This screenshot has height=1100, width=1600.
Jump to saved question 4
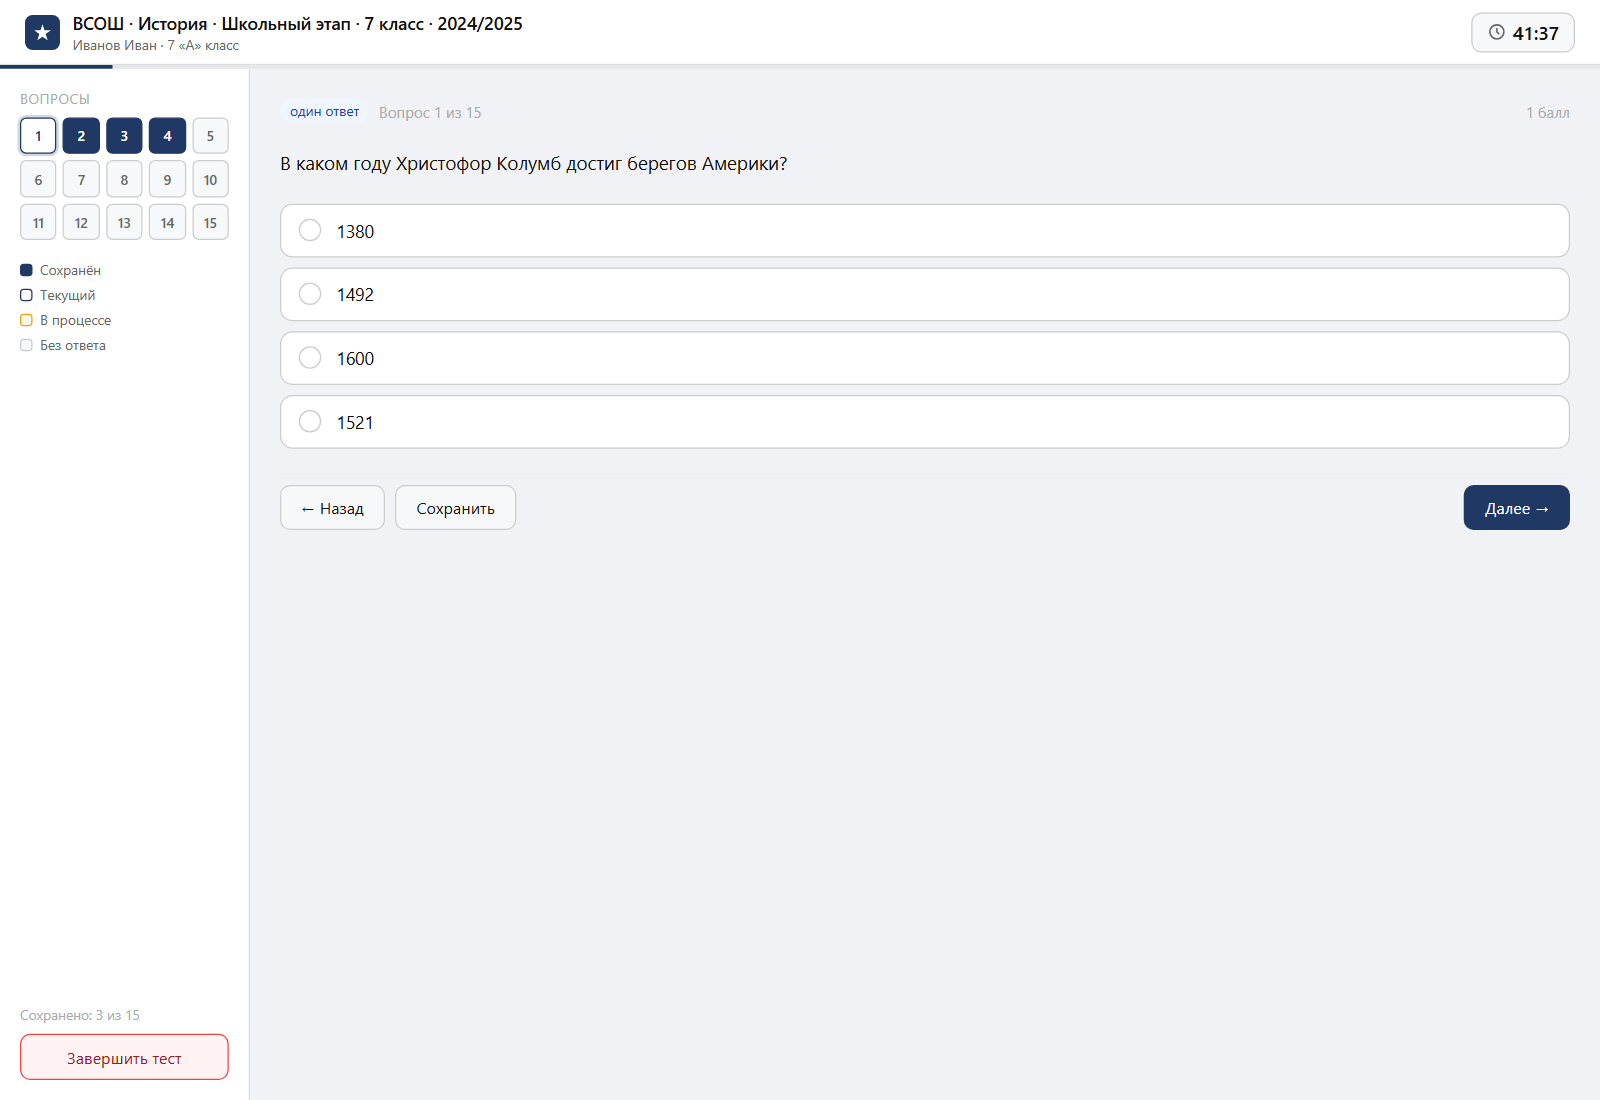pos(167,136)
